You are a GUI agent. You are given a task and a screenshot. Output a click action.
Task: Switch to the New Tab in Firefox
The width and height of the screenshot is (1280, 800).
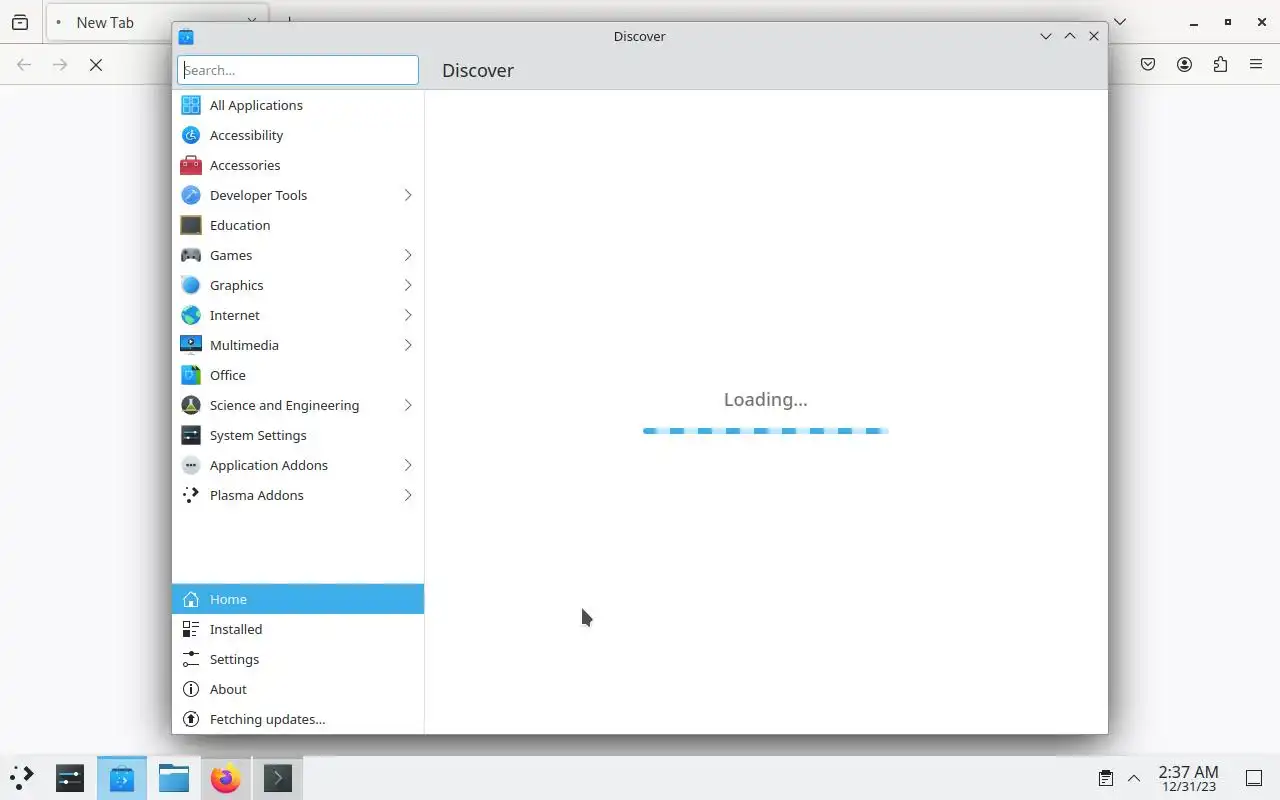coord(108,22)
